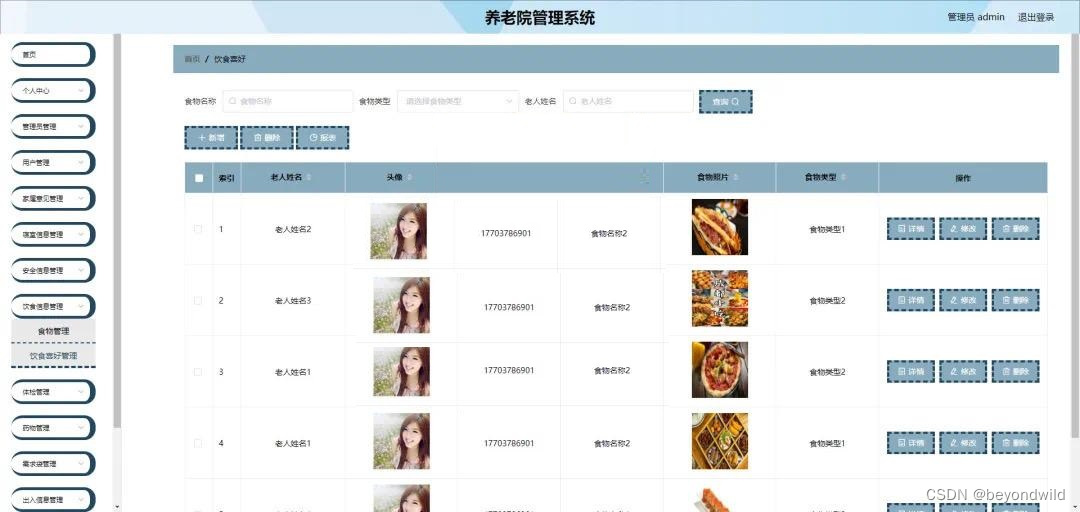Viewport: 1080px width, 512px height.
Task: Click the 老人姓名3 cell
Action: click(293, 300)
